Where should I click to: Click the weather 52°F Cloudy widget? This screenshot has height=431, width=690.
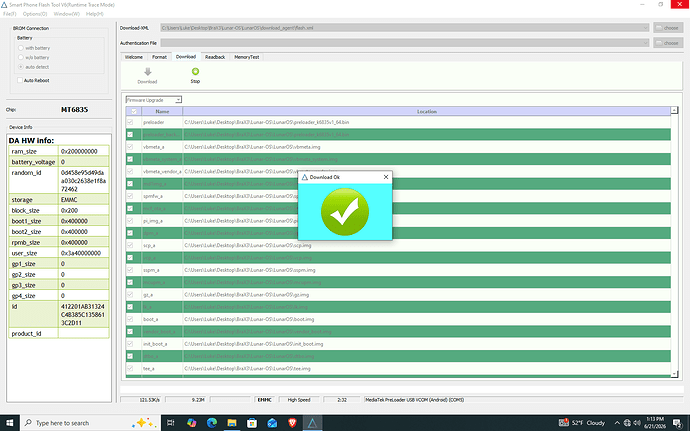pos(582,423)
